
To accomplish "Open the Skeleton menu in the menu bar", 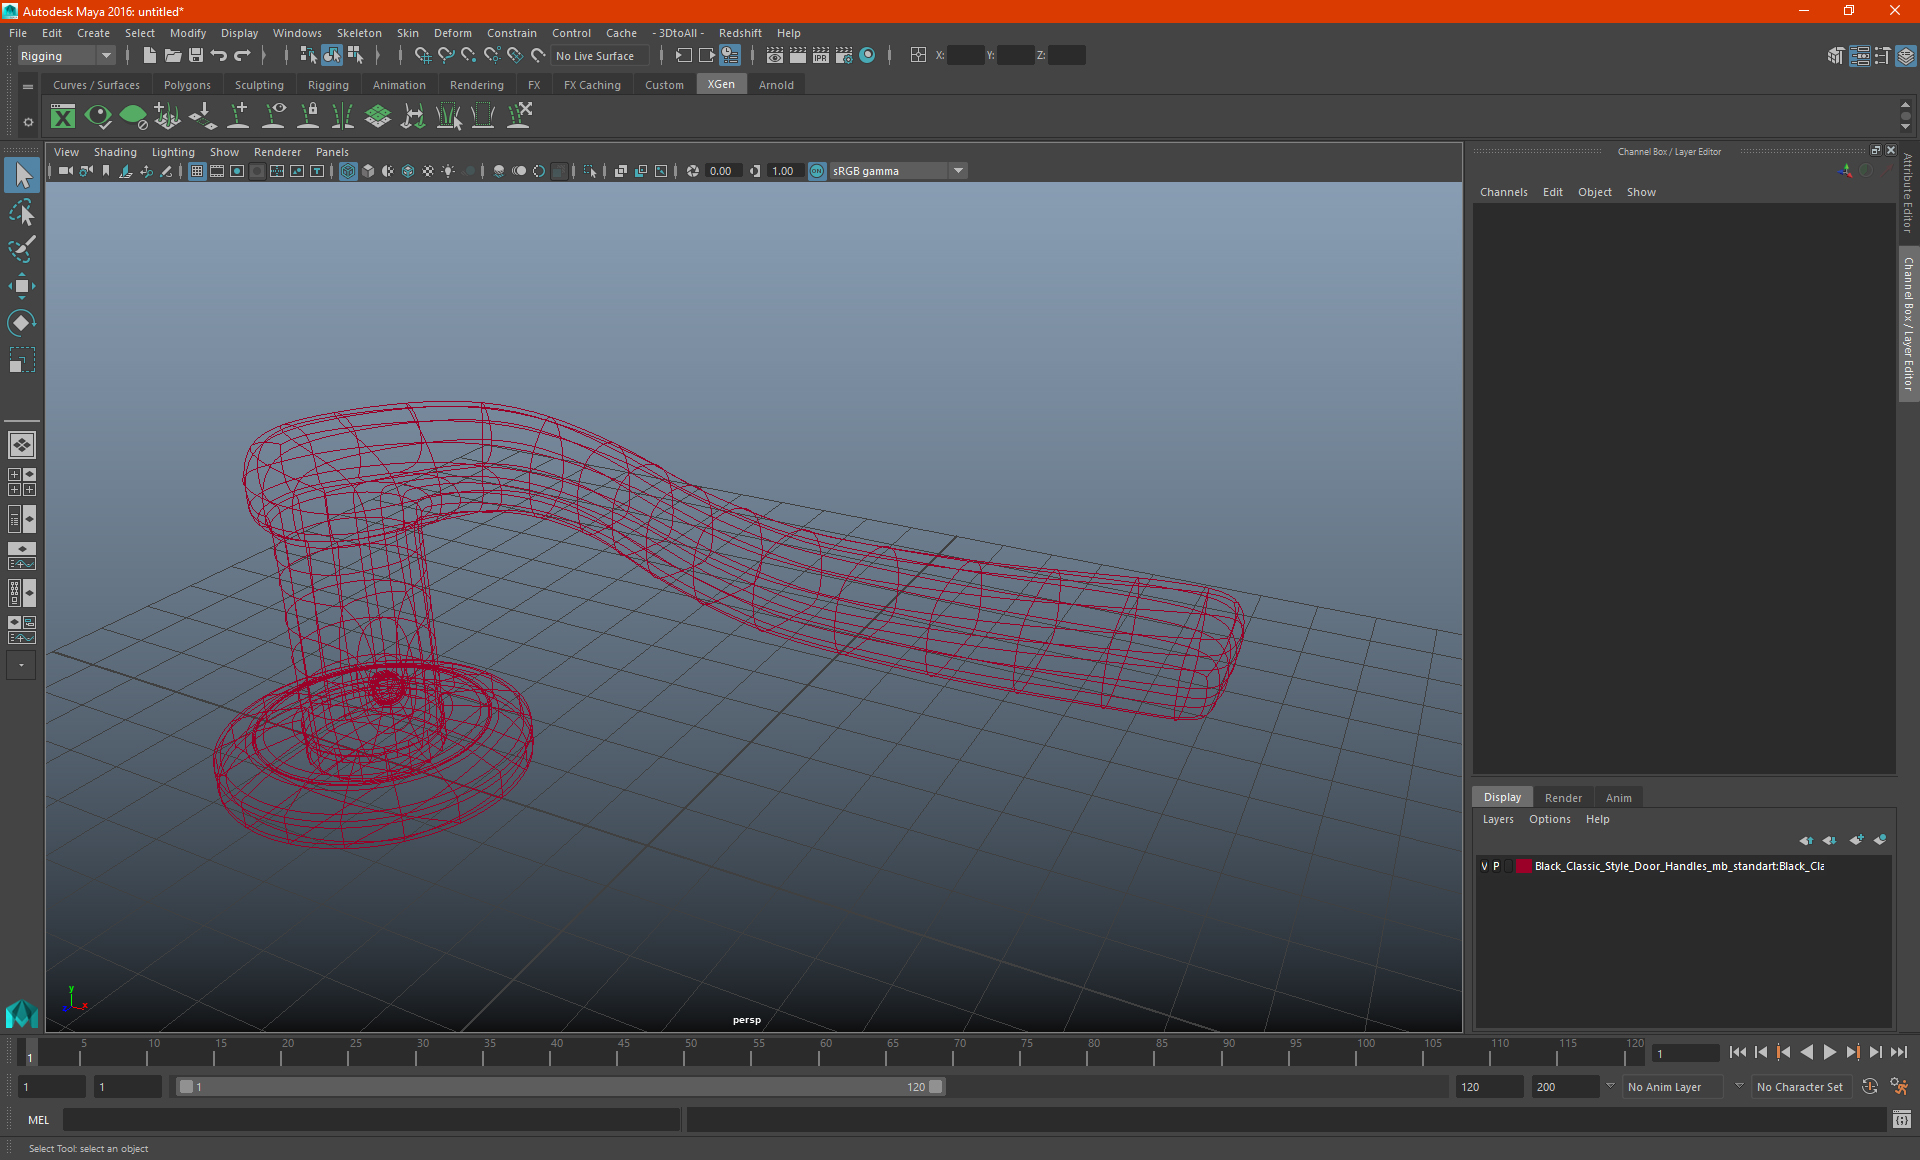I will 359,33.
